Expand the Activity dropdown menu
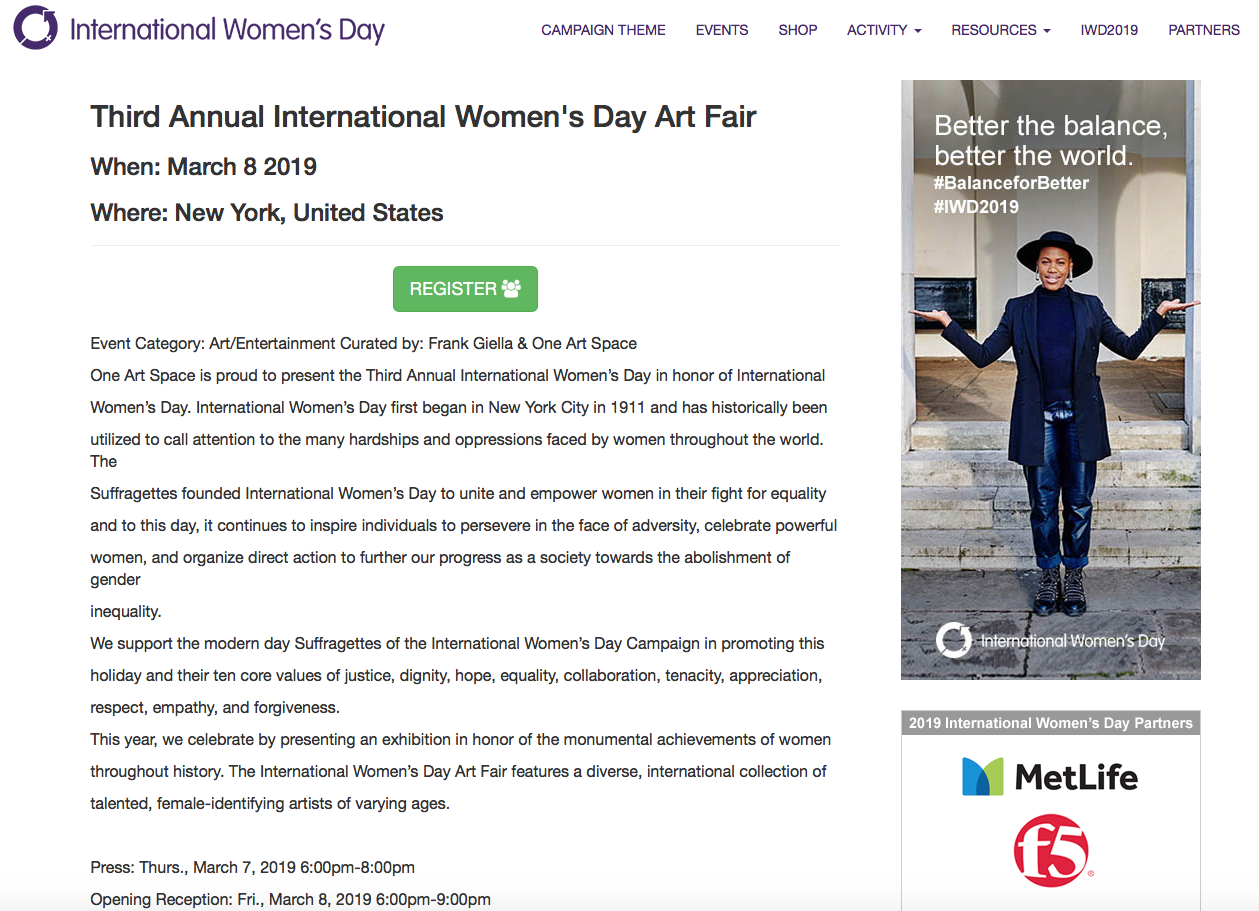Viewport: 1259px width, 911px height. [884, 30]
